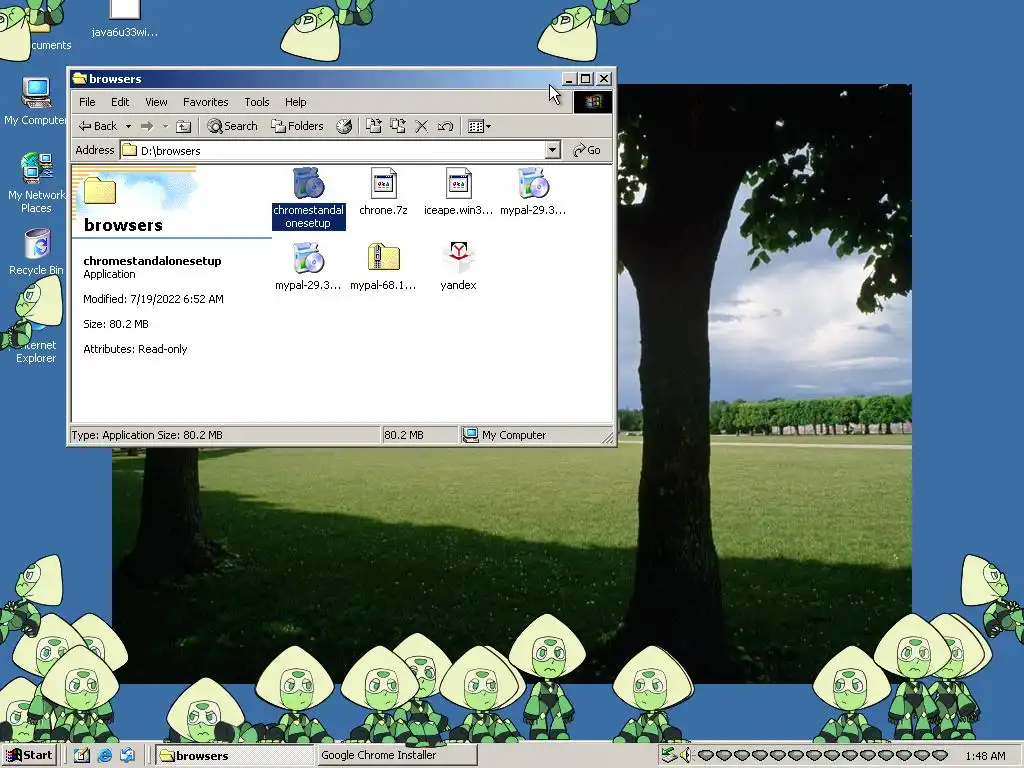Select the yandex installer file
The height and width of the screenshot is (768, 1024).
[x=458, y=266]
